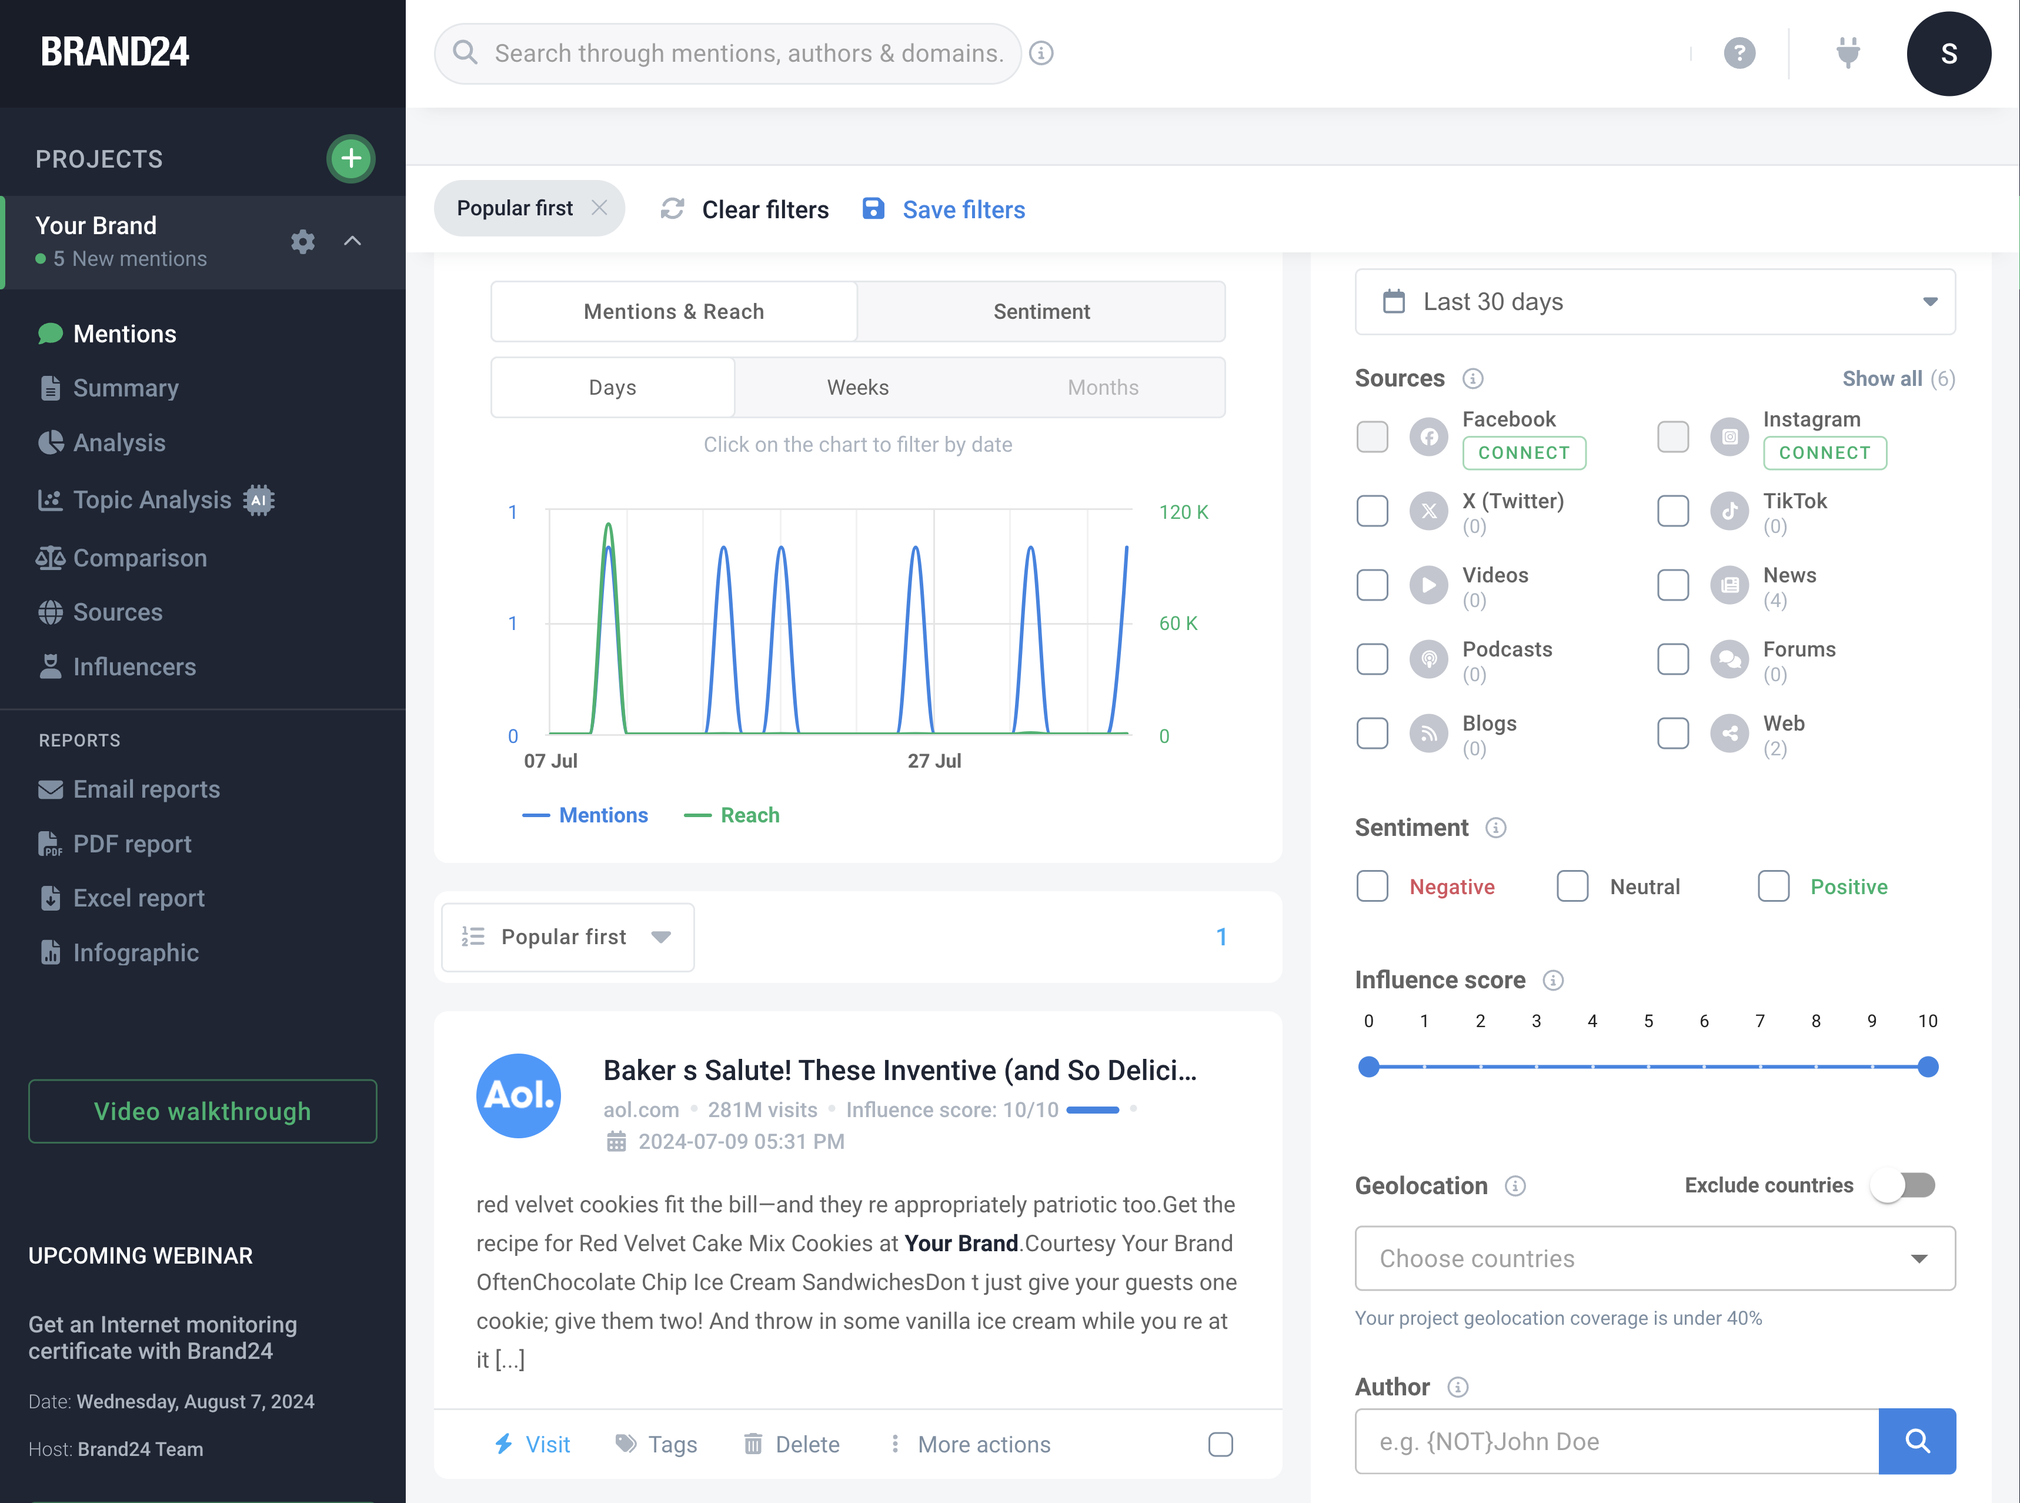Toggle the Negative sentiment checkbox
This screenshot has height=1503, width=2020.
[x=1371, y=886]
